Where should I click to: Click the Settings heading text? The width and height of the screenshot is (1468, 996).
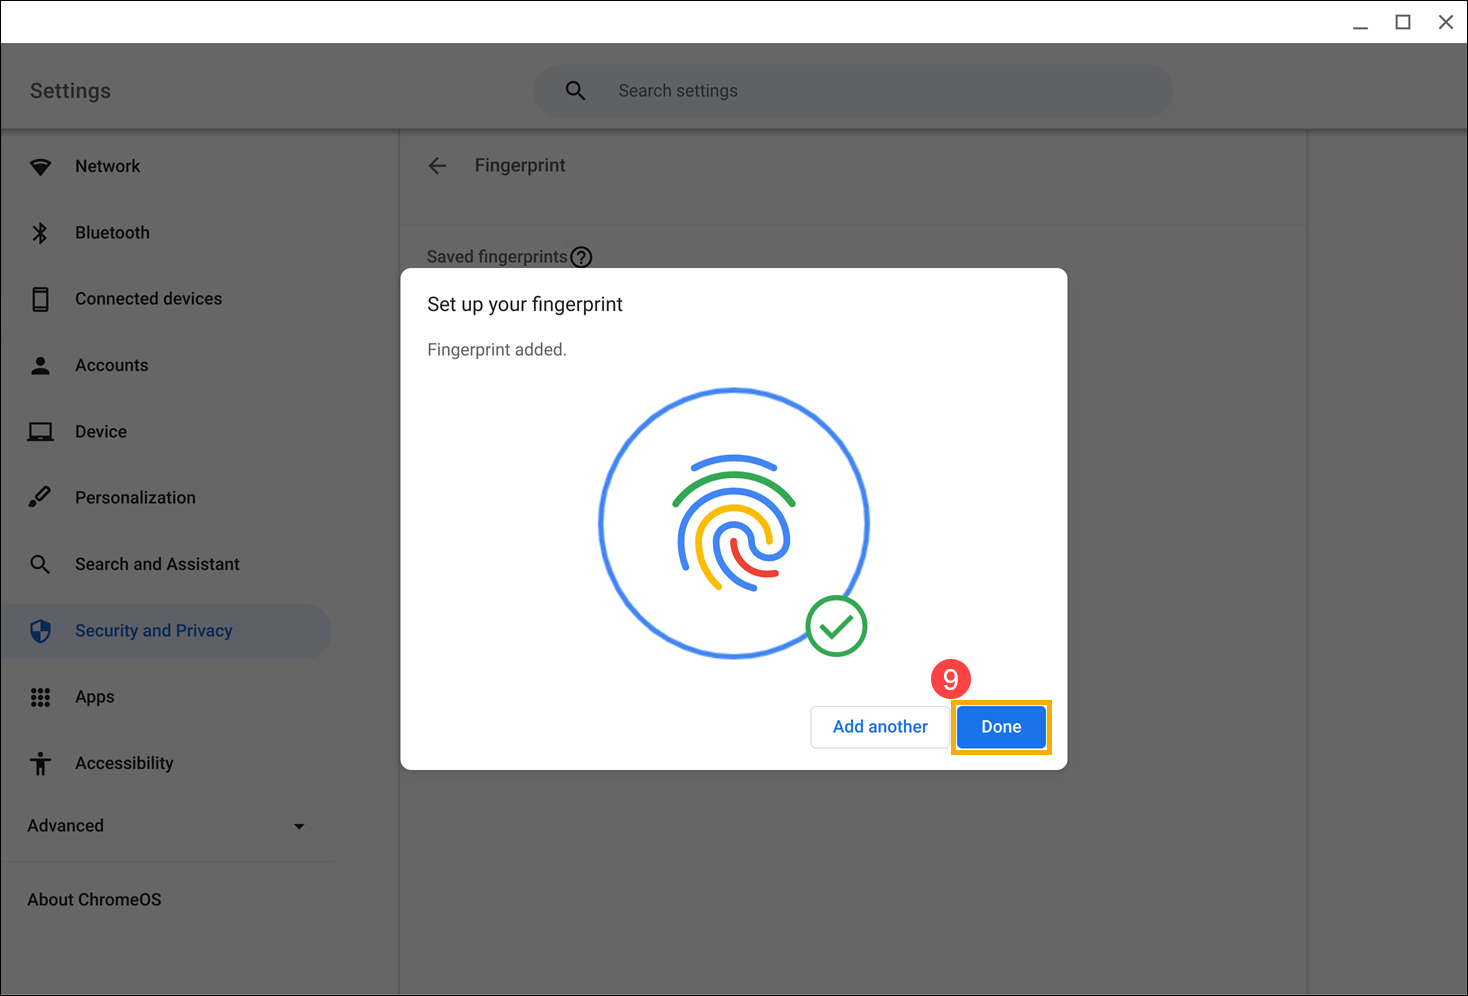(x=70, y=91)
